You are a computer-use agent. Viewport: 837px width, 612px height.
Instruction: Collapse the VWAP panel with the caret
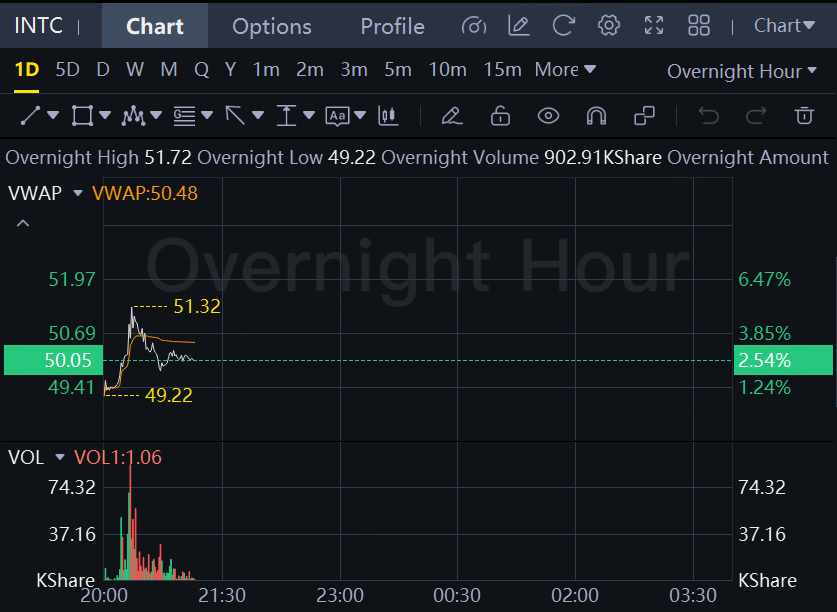point(23,224)
